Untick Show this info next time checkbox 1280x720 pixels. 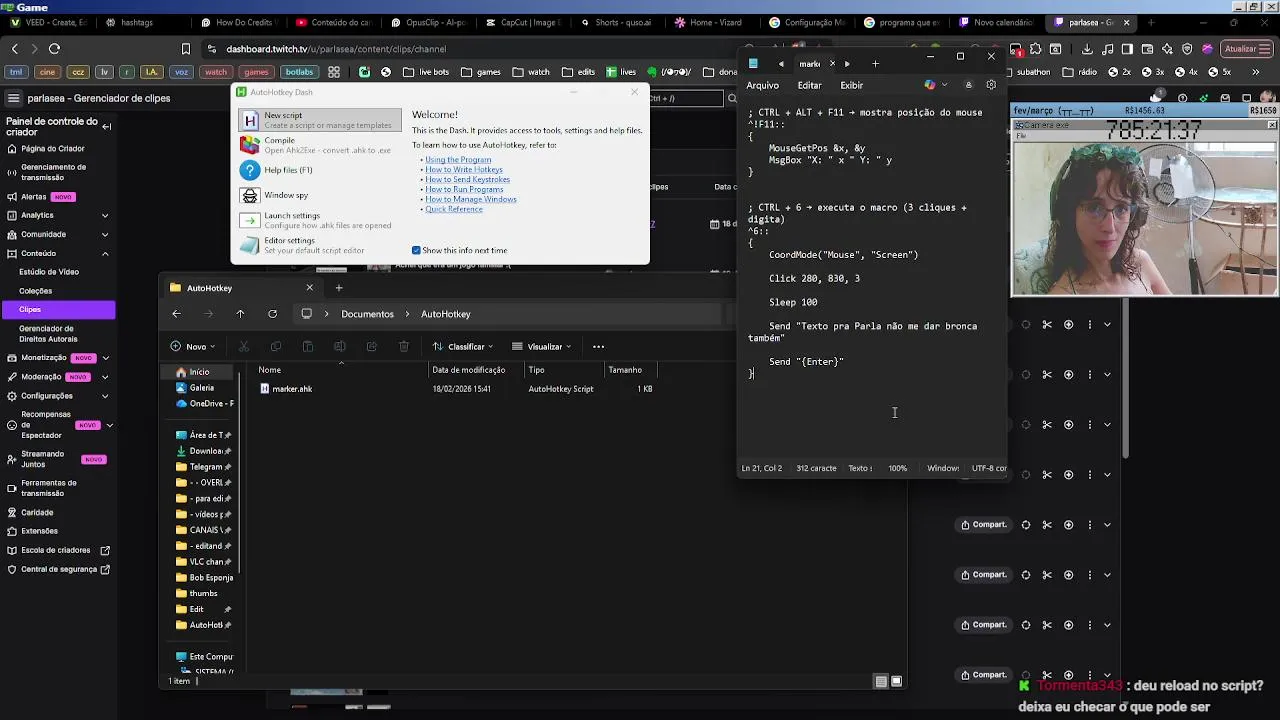(x=416, y=250)
